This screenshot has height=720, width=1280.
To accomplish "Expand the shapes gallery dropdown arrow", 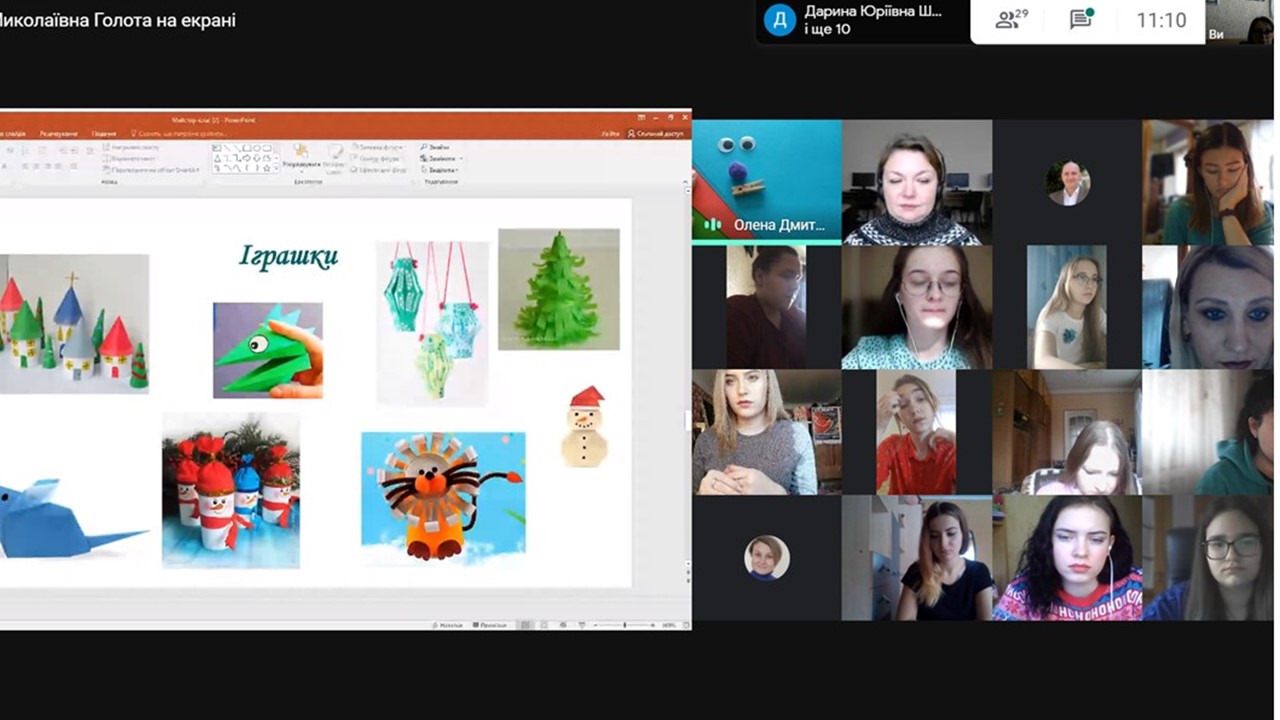I will [276, 168].
